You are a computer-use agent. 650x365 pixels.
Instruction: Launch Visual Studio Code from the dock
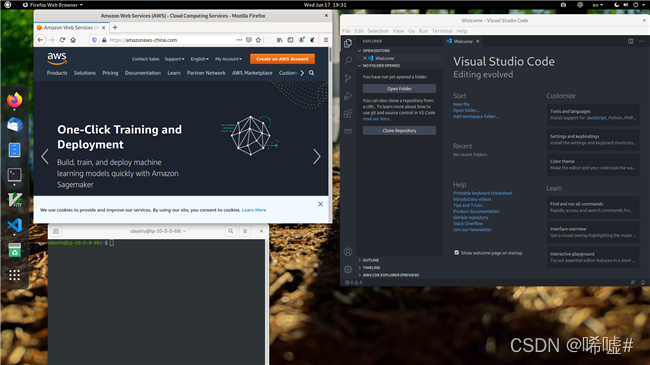pos(15,225)
